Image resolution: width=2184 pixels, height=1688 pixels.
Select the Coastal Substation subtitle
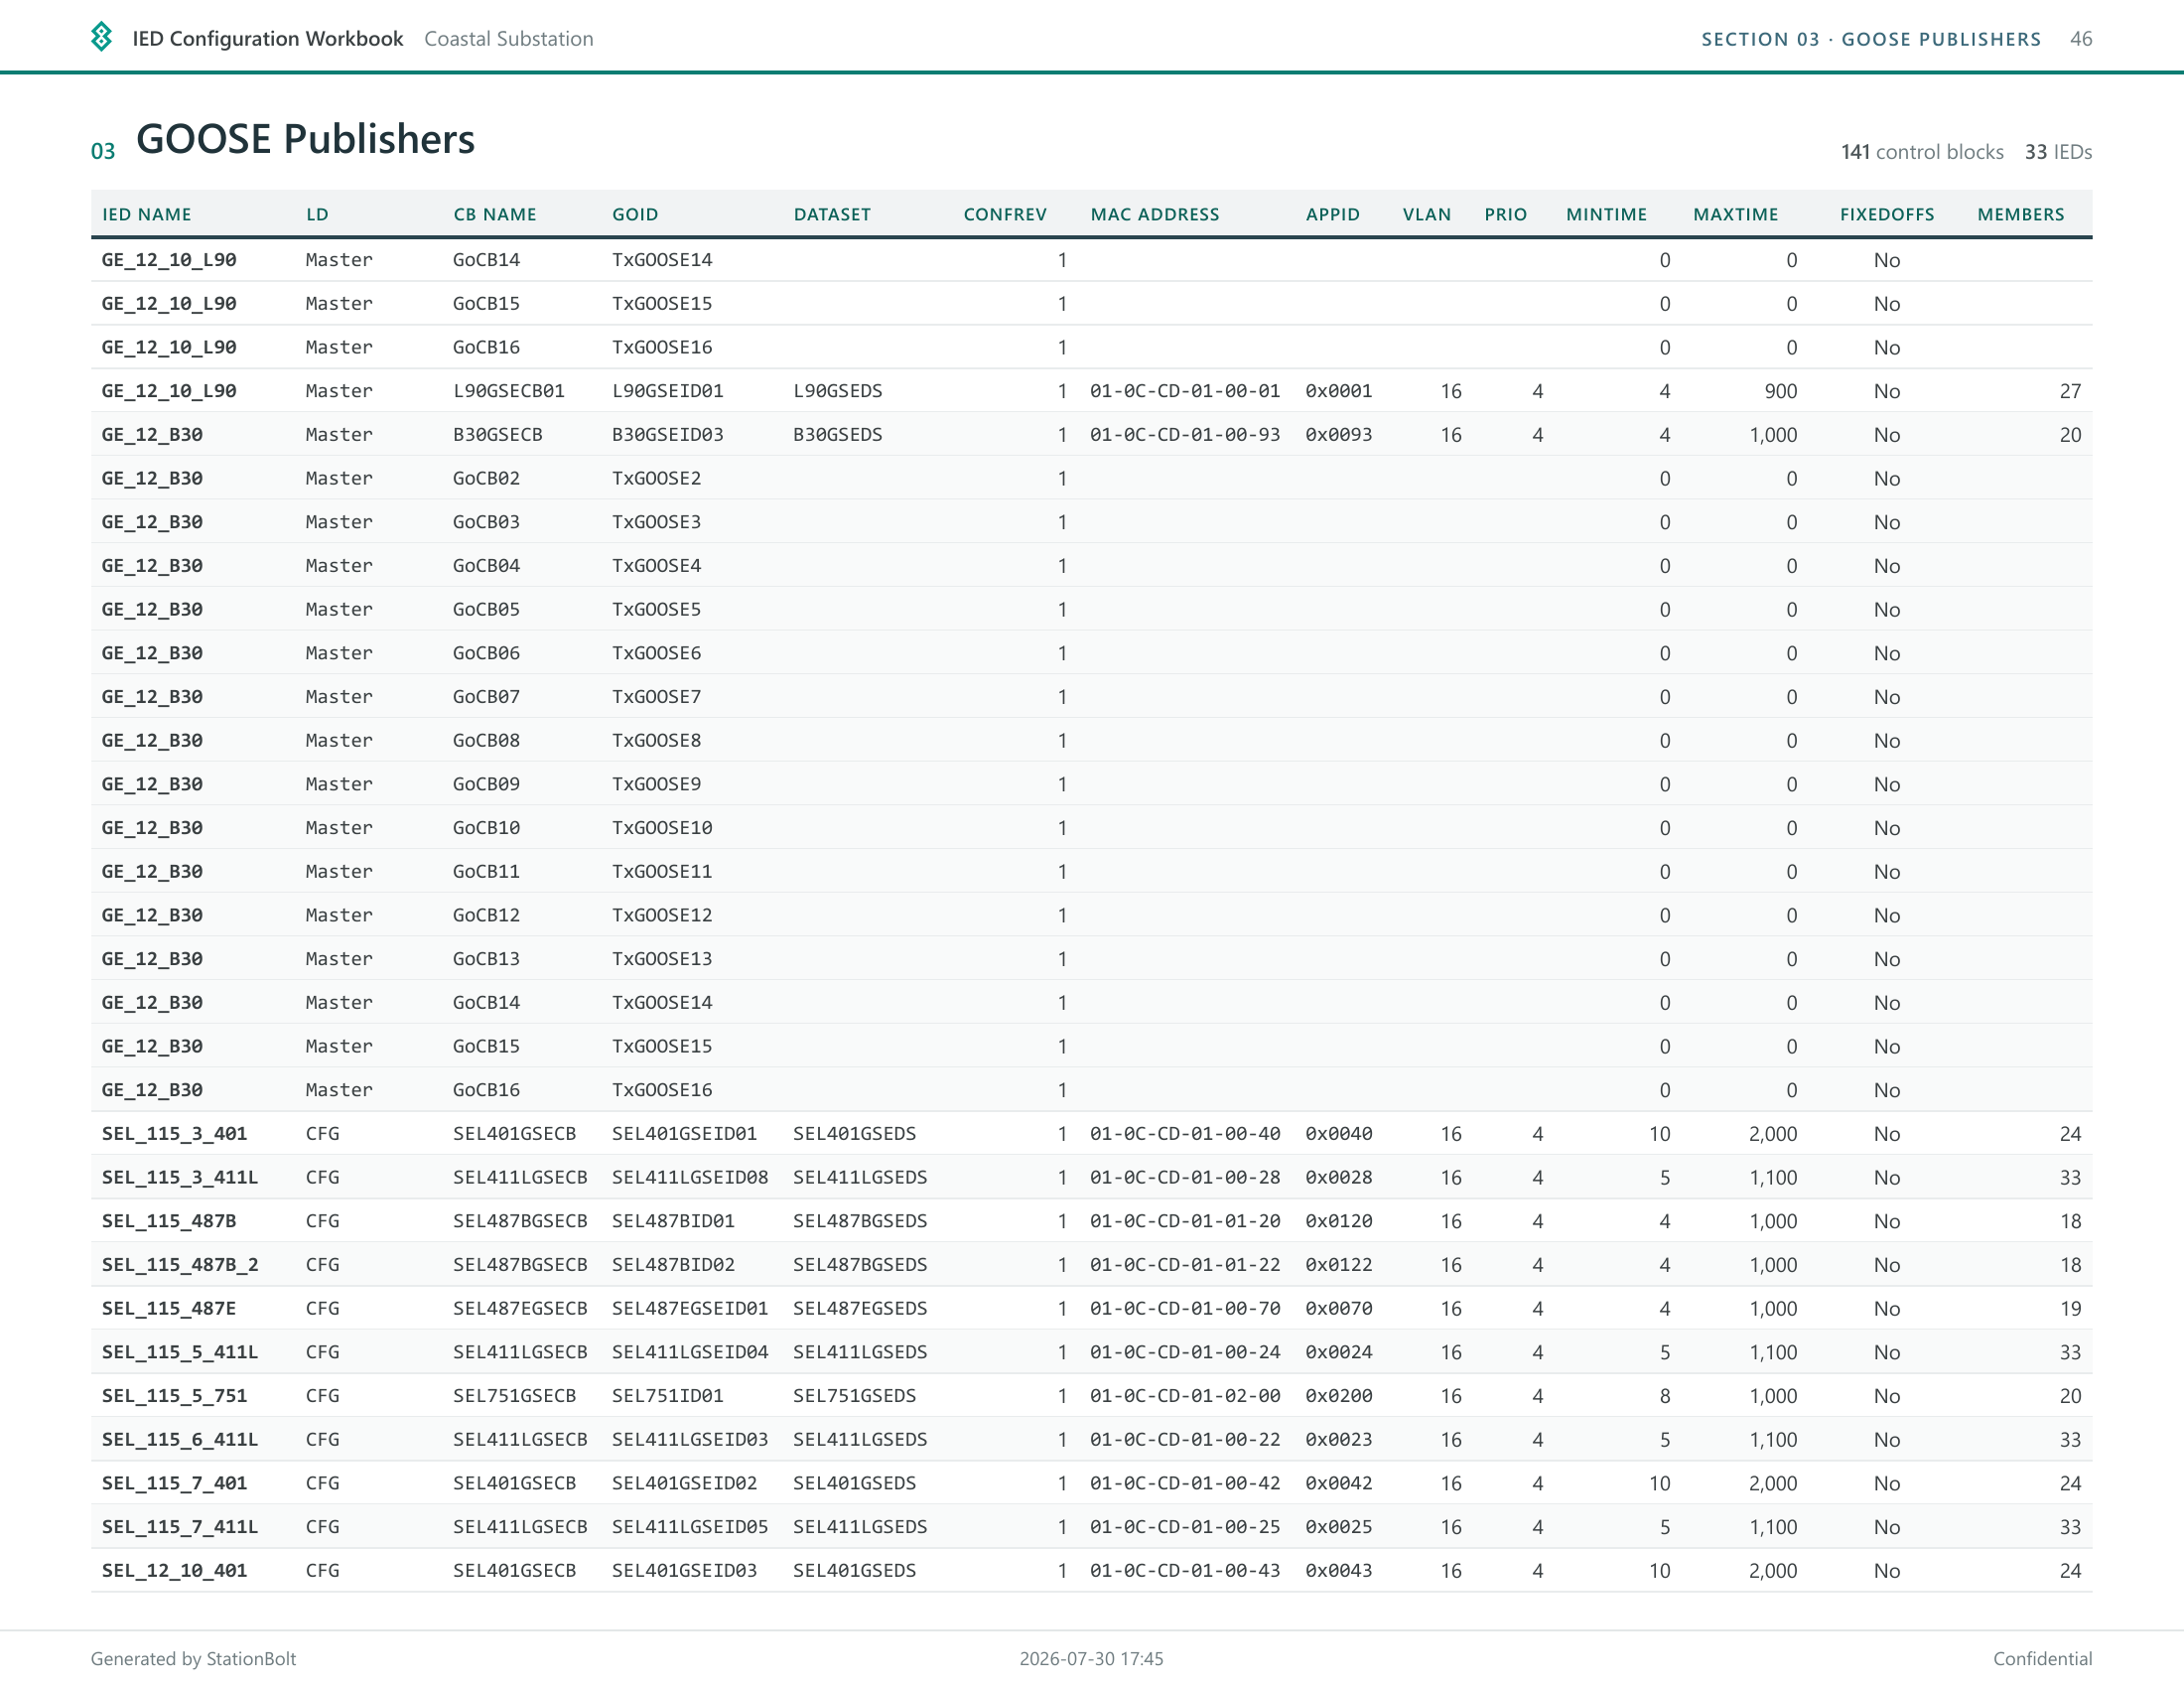click(509, 38)
